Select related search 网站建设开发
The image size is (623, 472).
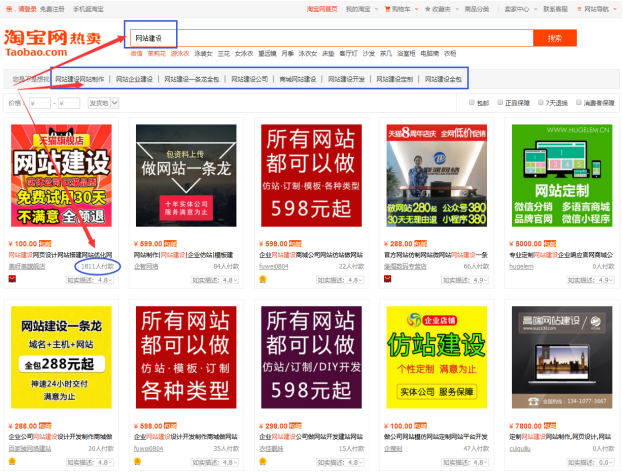coord(346,79)
